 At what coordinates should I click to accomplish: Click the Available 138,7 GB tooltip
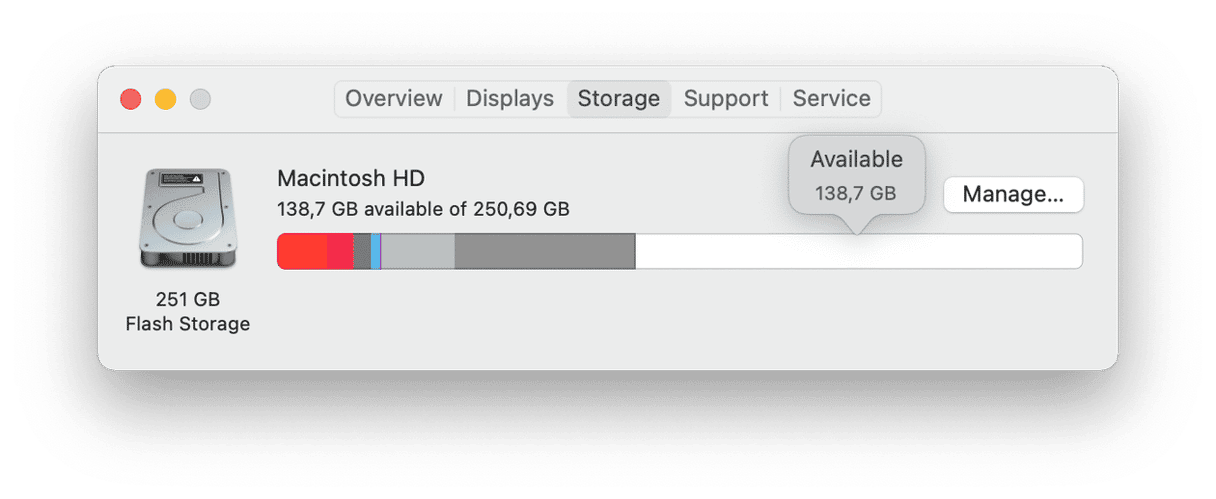coord(857,175)
